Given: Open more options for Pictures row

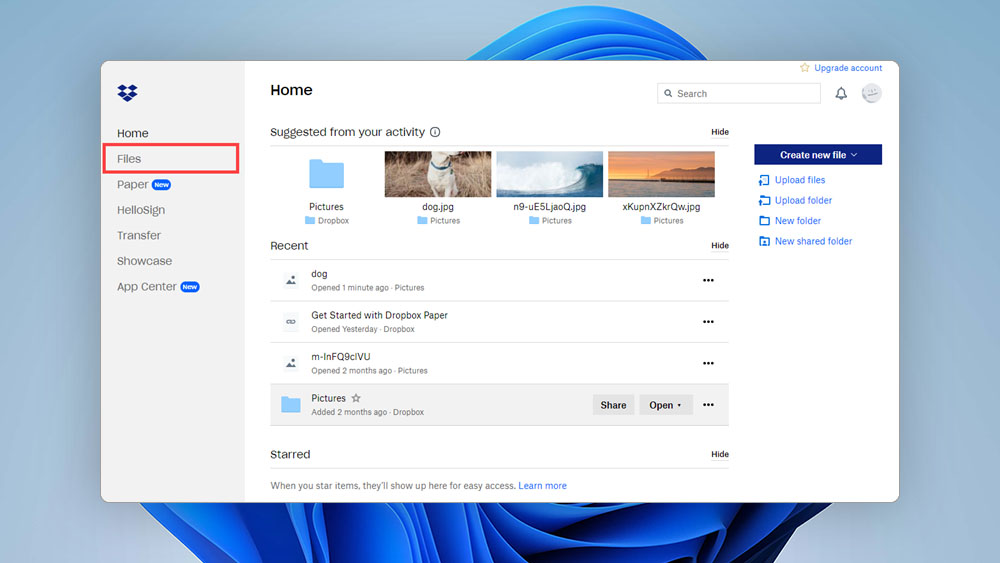Looking at the screenshot, I should click(708, 405).
